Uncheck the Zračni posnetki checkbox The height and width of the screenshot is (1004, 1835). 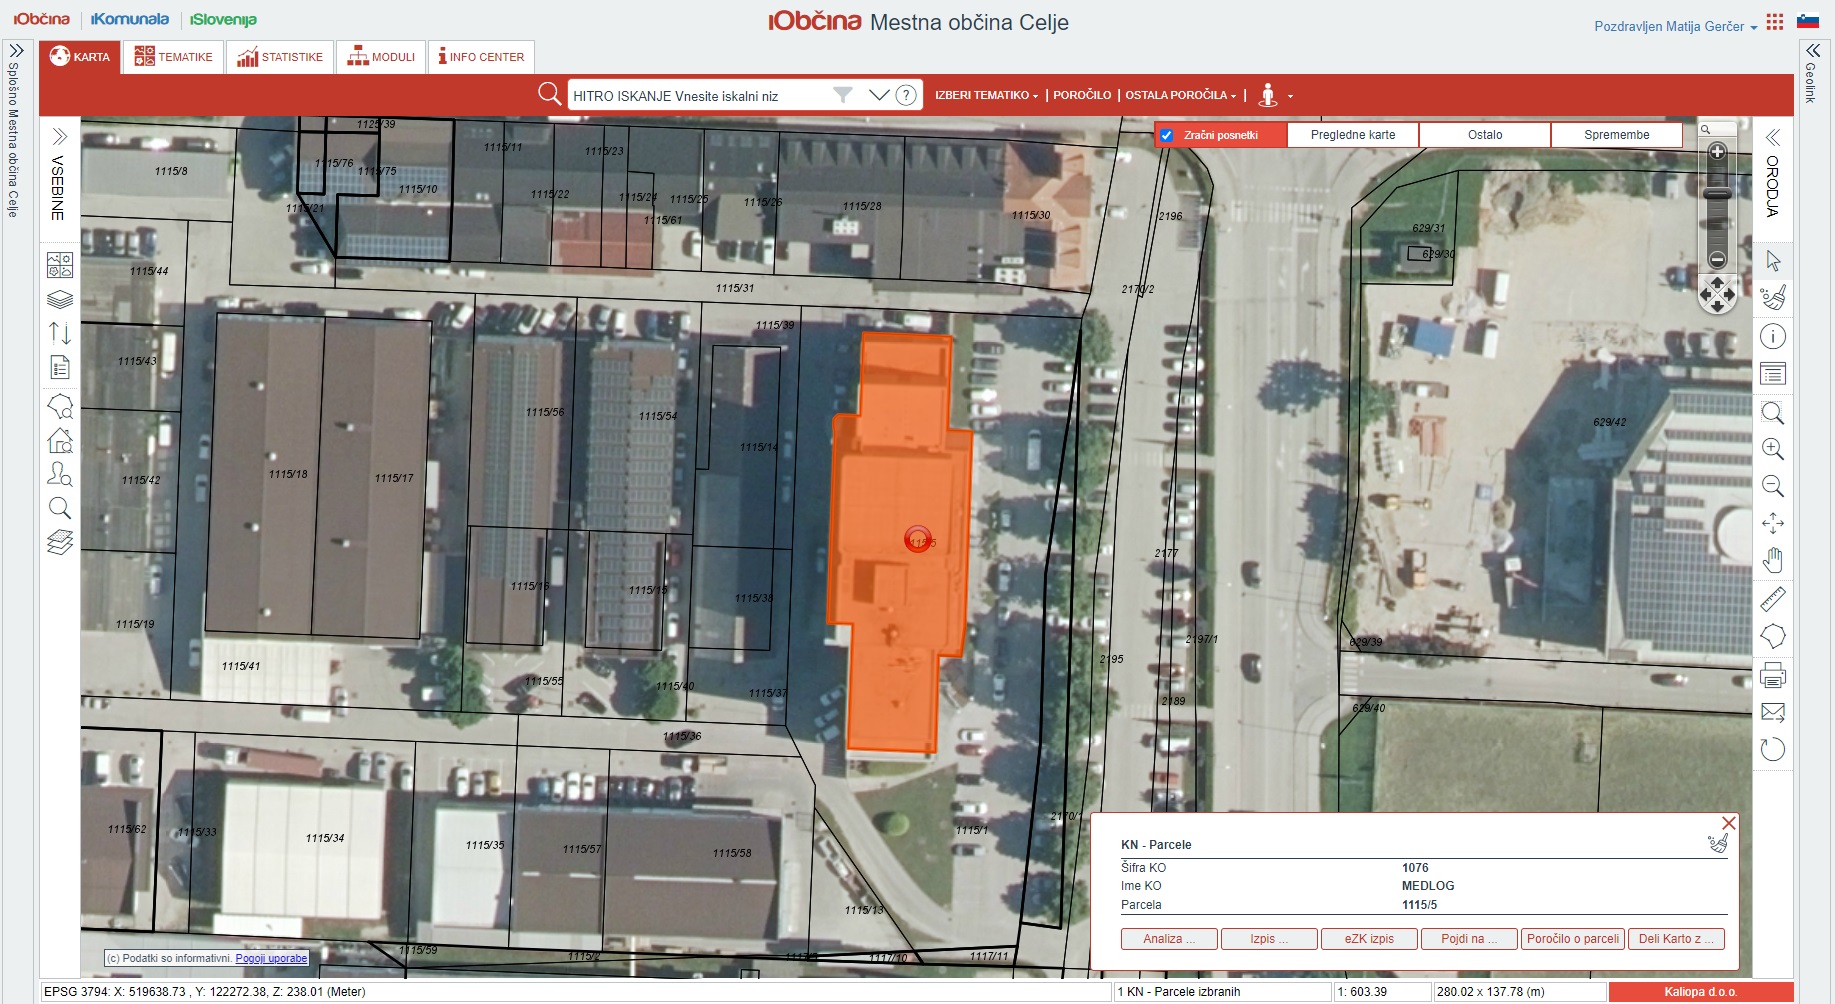coord(1166,135)
